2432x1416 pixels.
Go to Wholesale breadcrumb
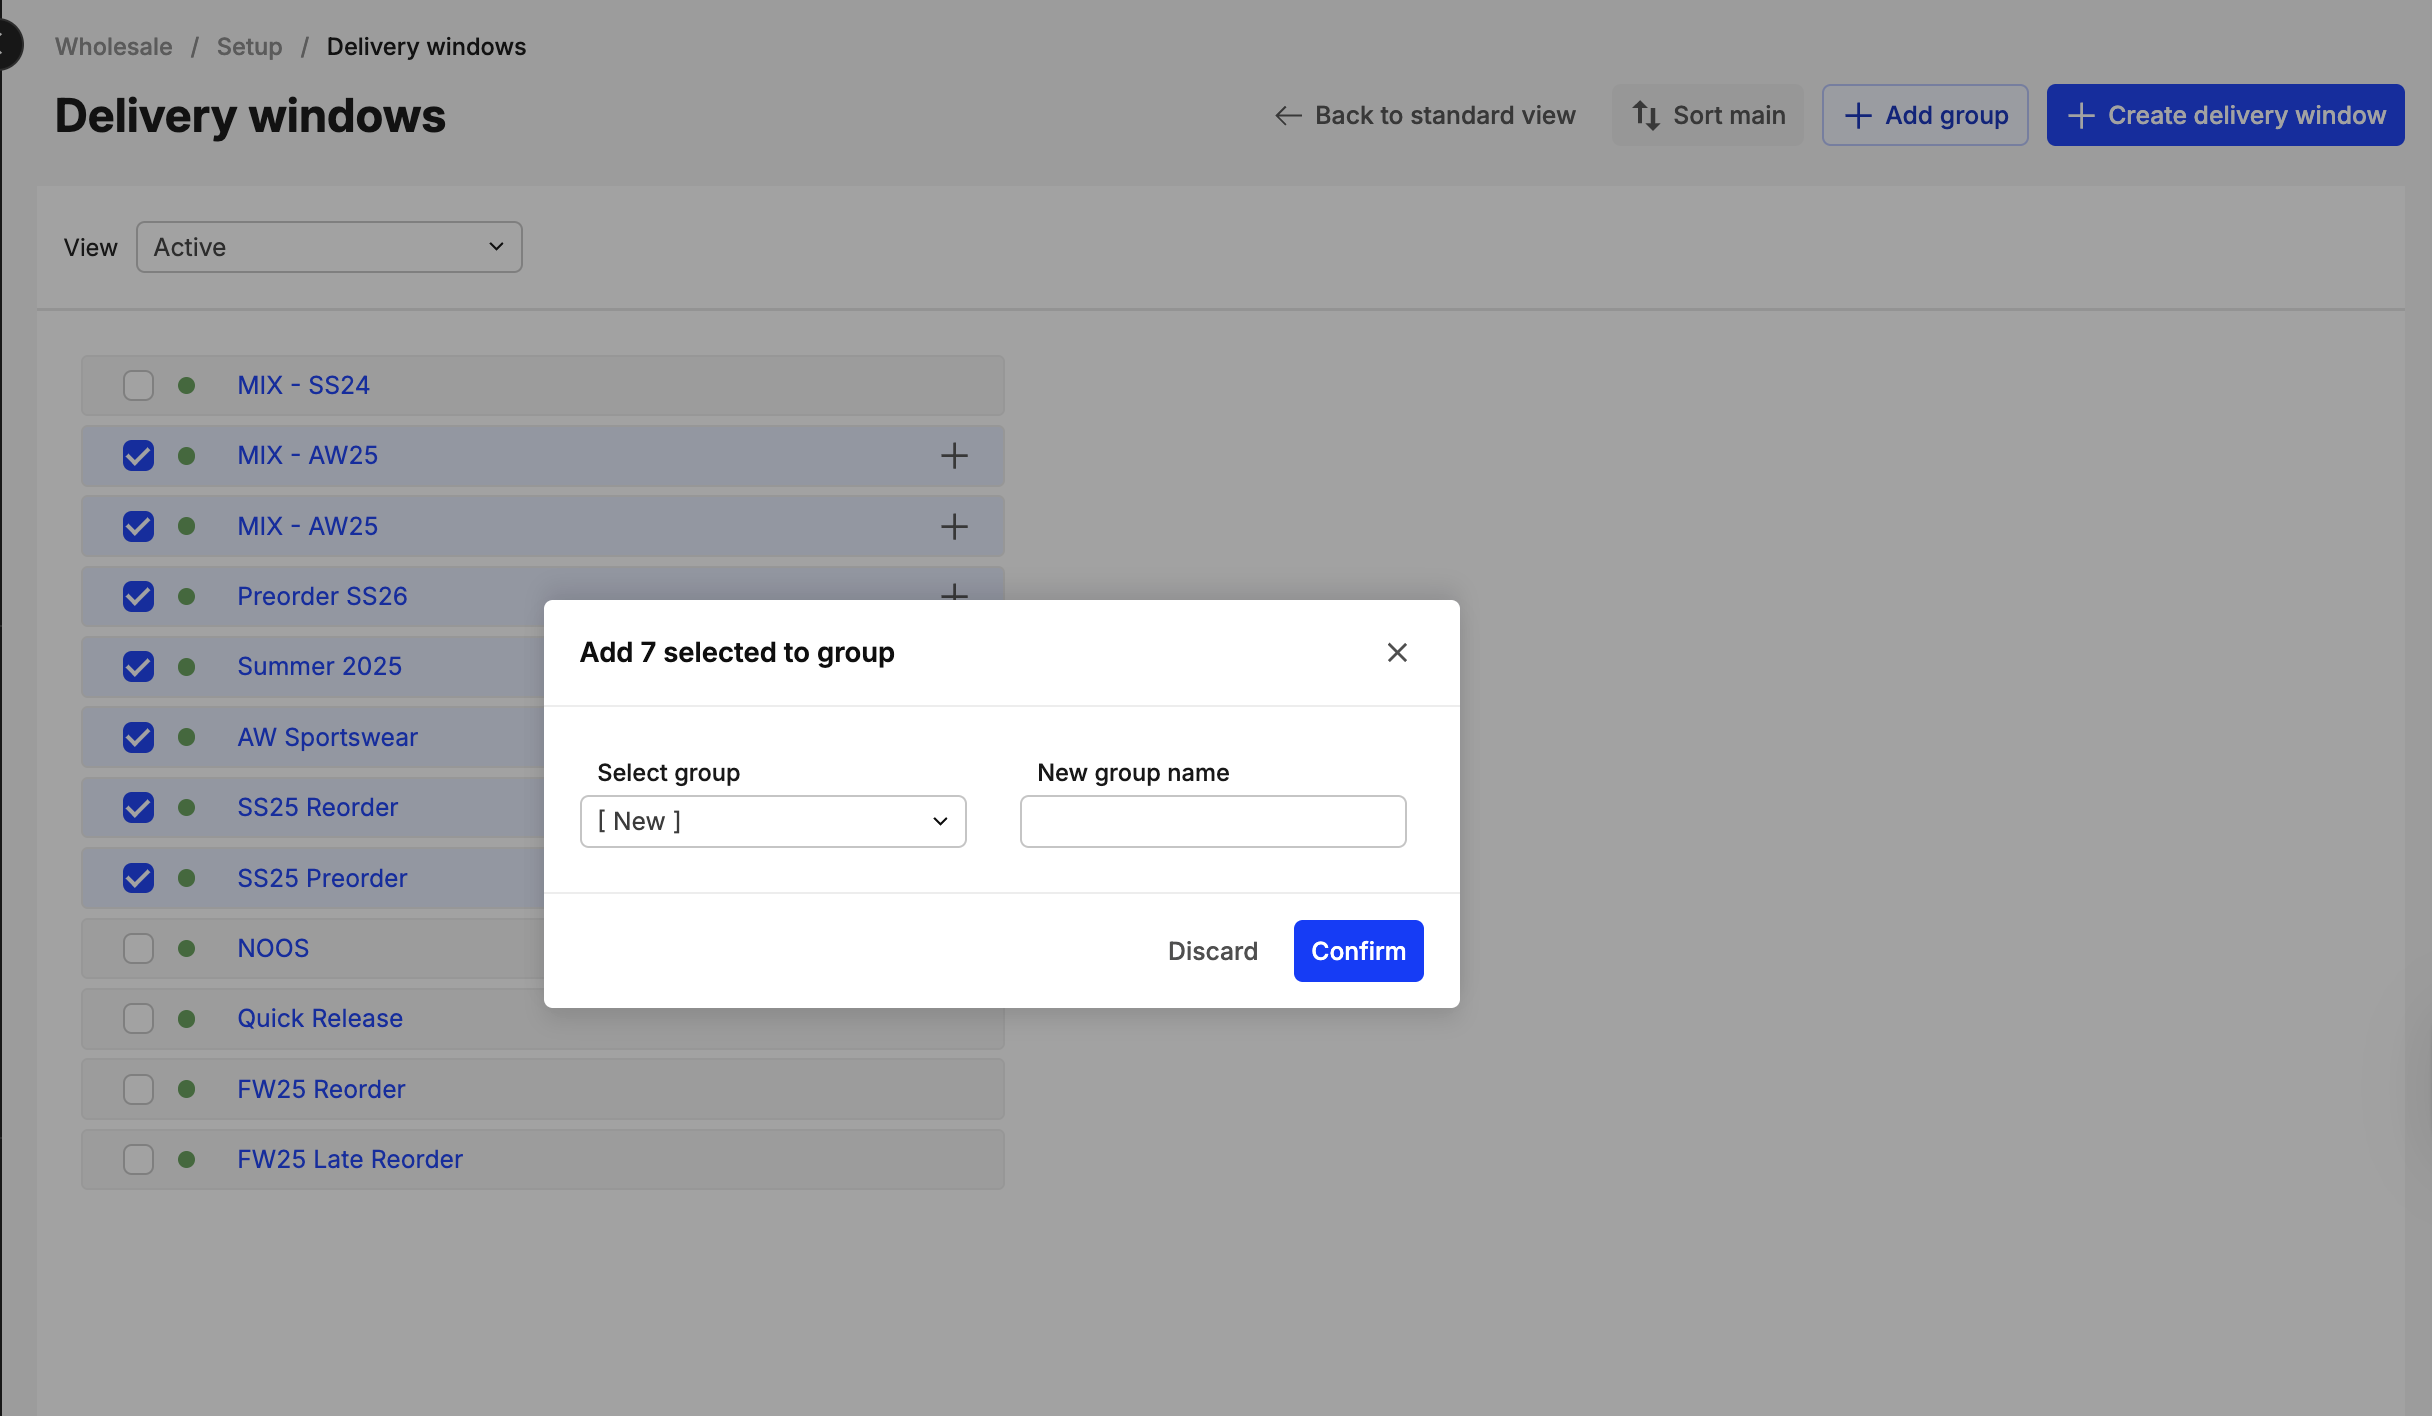(113, 47)
